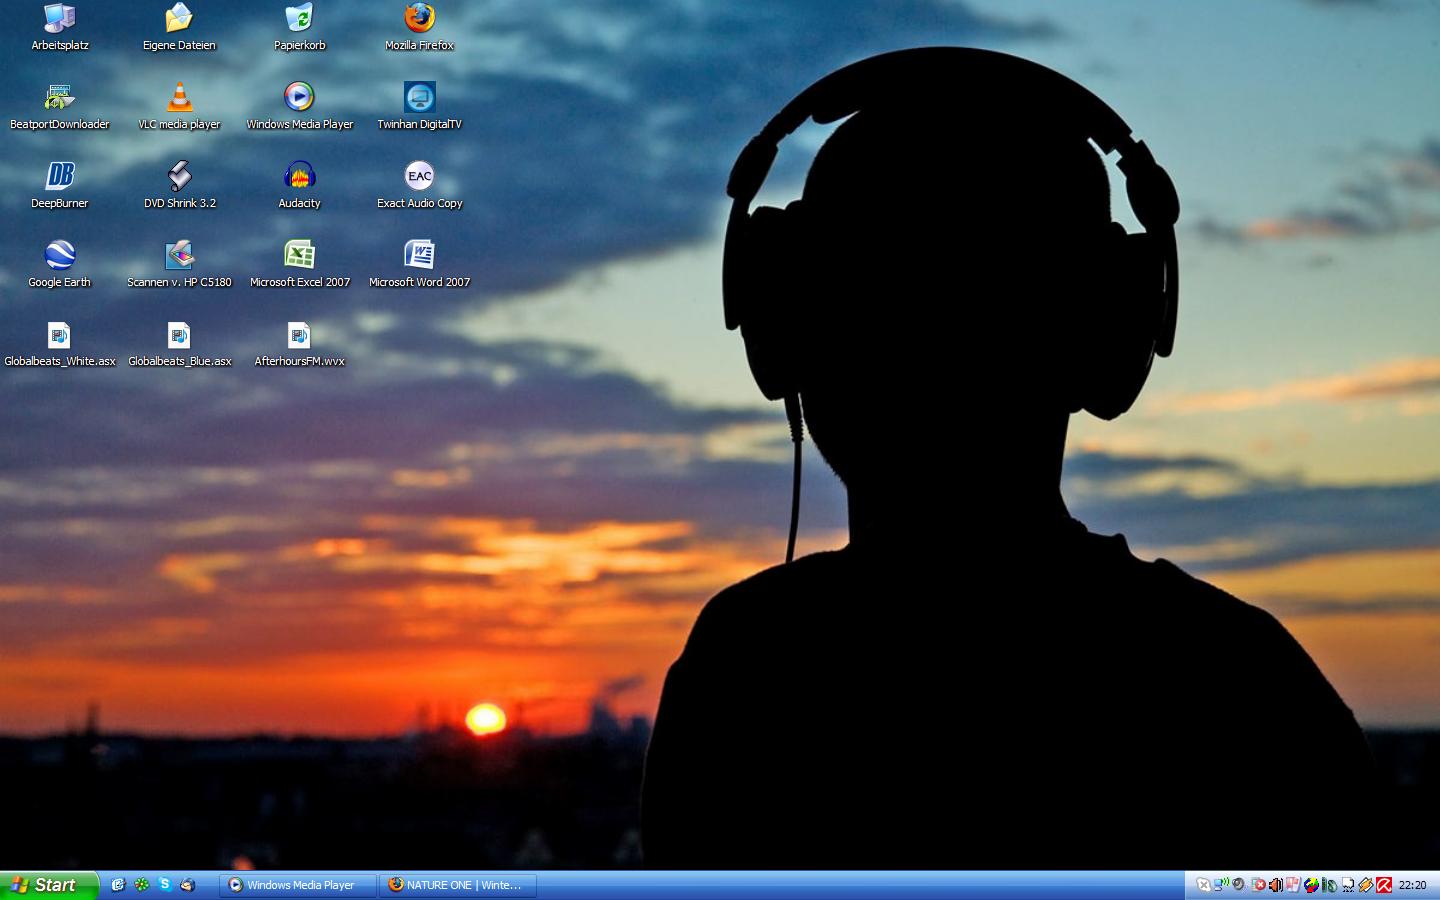The image size is (1440, 900).
Task: Select Microsoft Excel 2007 shortcut
Action: 299,256
